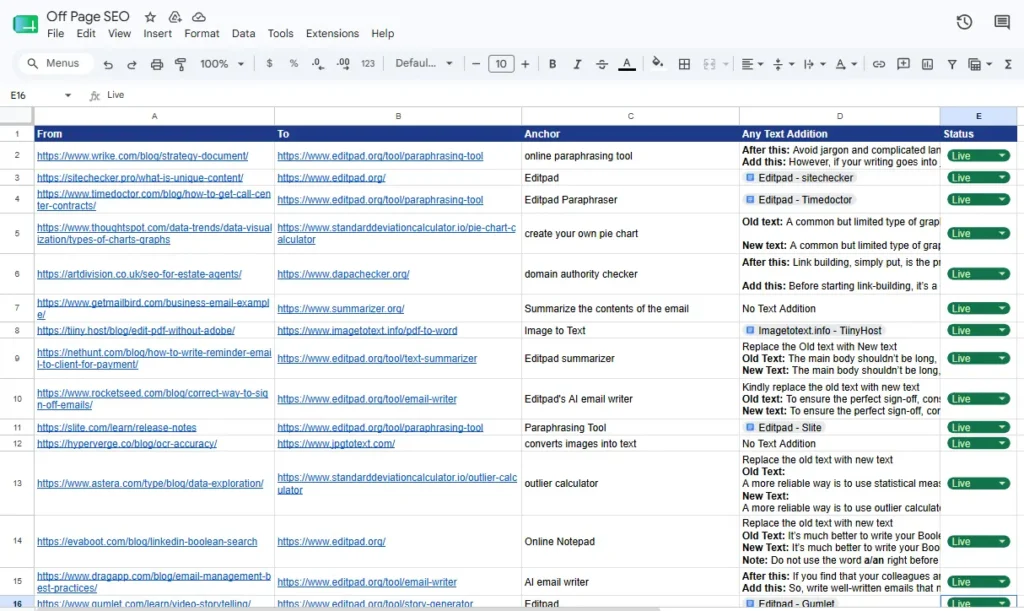This screenshot has width=1024, height=611.
Task: Click the Google Sheets home logo
Action: [25, 25]
